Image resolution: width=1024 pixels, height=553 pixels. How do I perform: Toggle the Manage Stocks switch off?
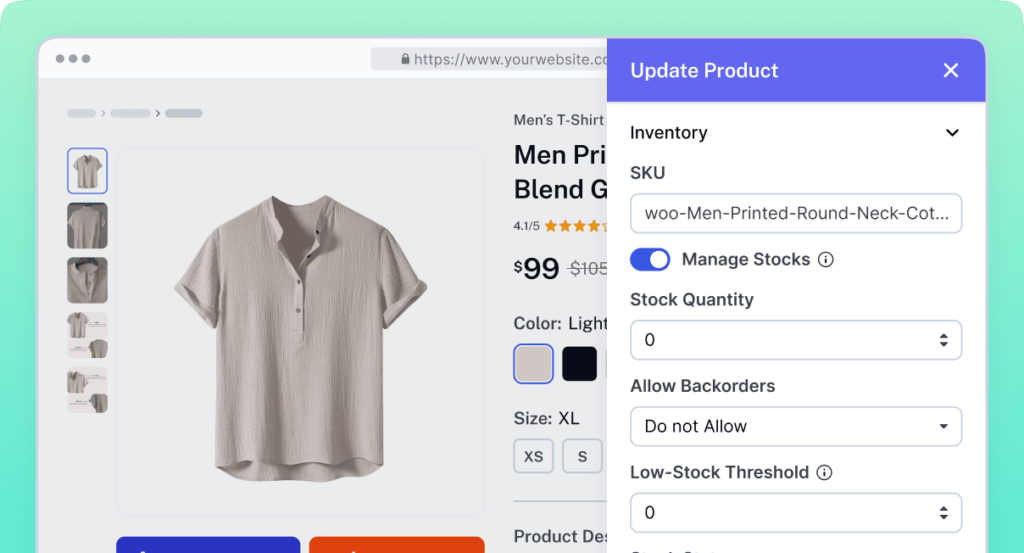650,260
